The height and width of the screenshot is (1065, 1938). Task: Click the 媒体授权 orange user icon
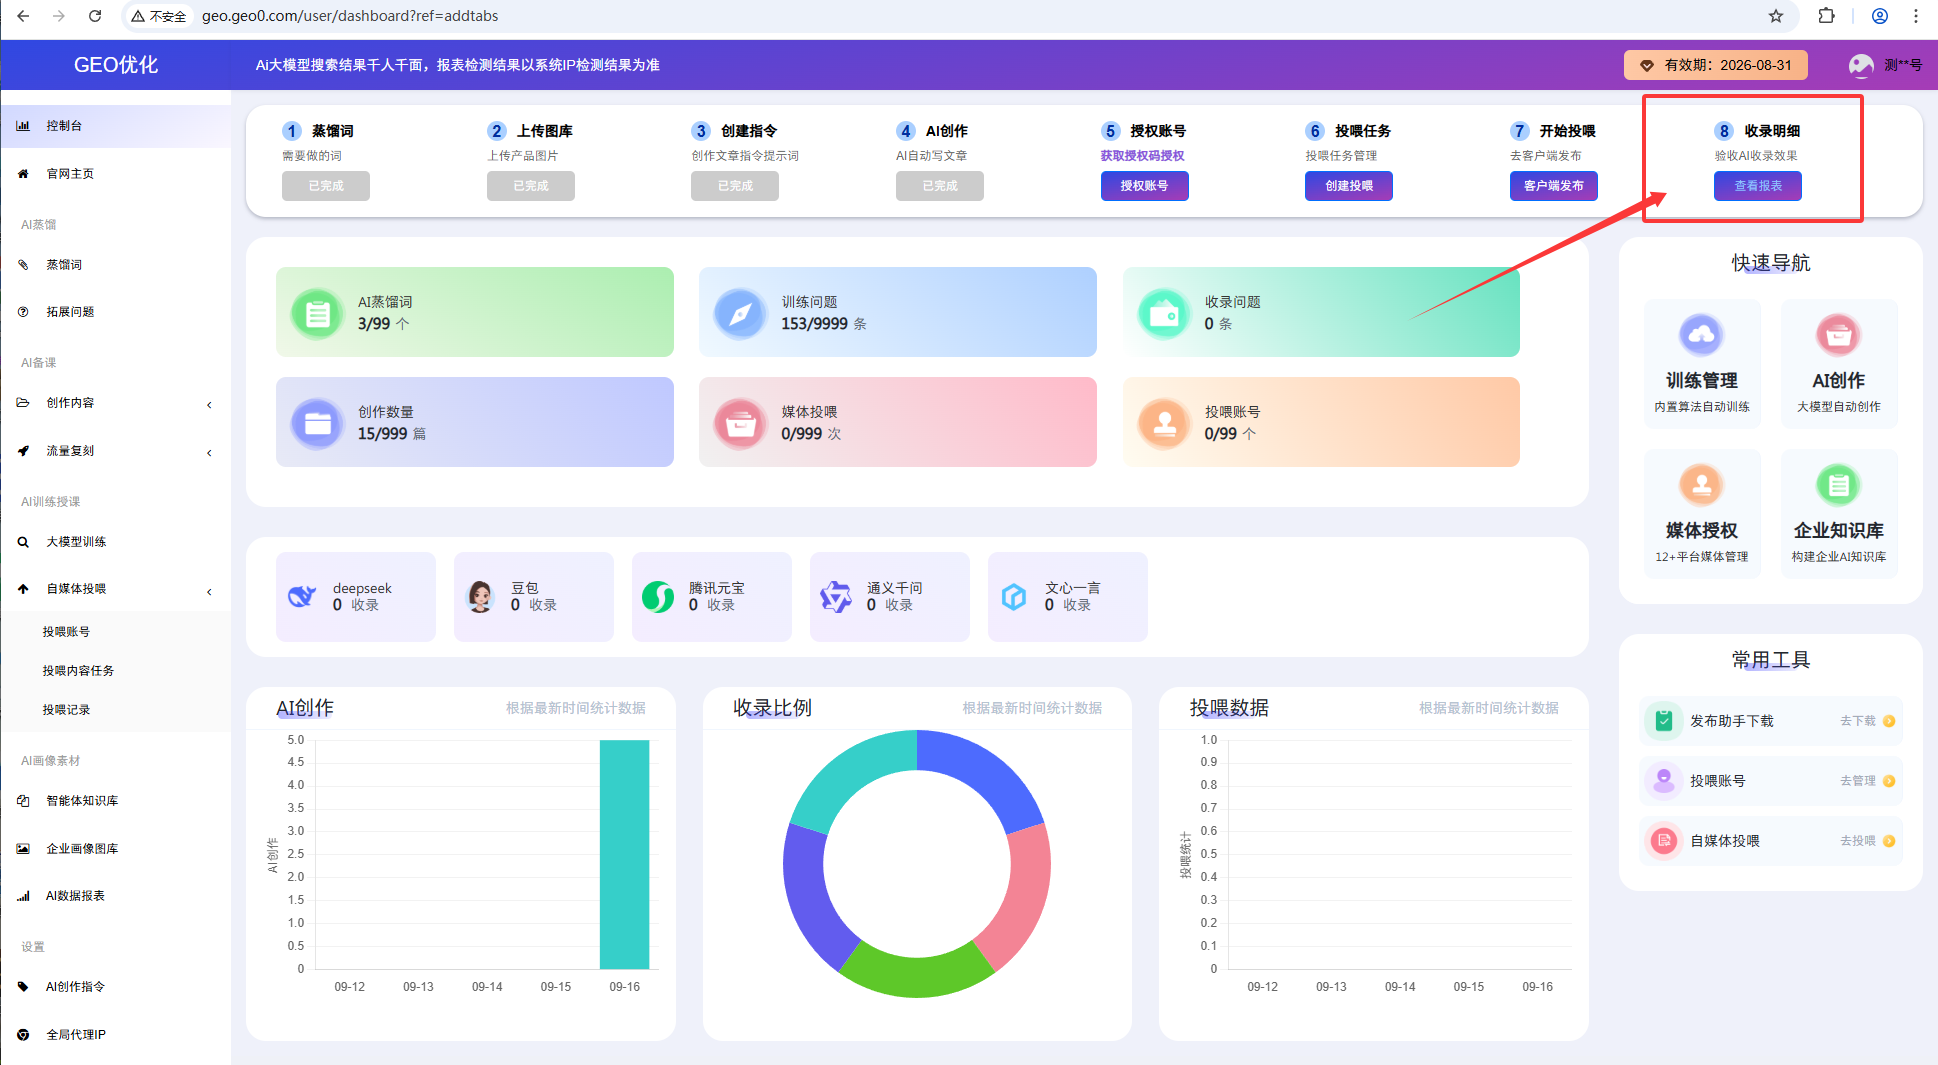(1701, 486)
